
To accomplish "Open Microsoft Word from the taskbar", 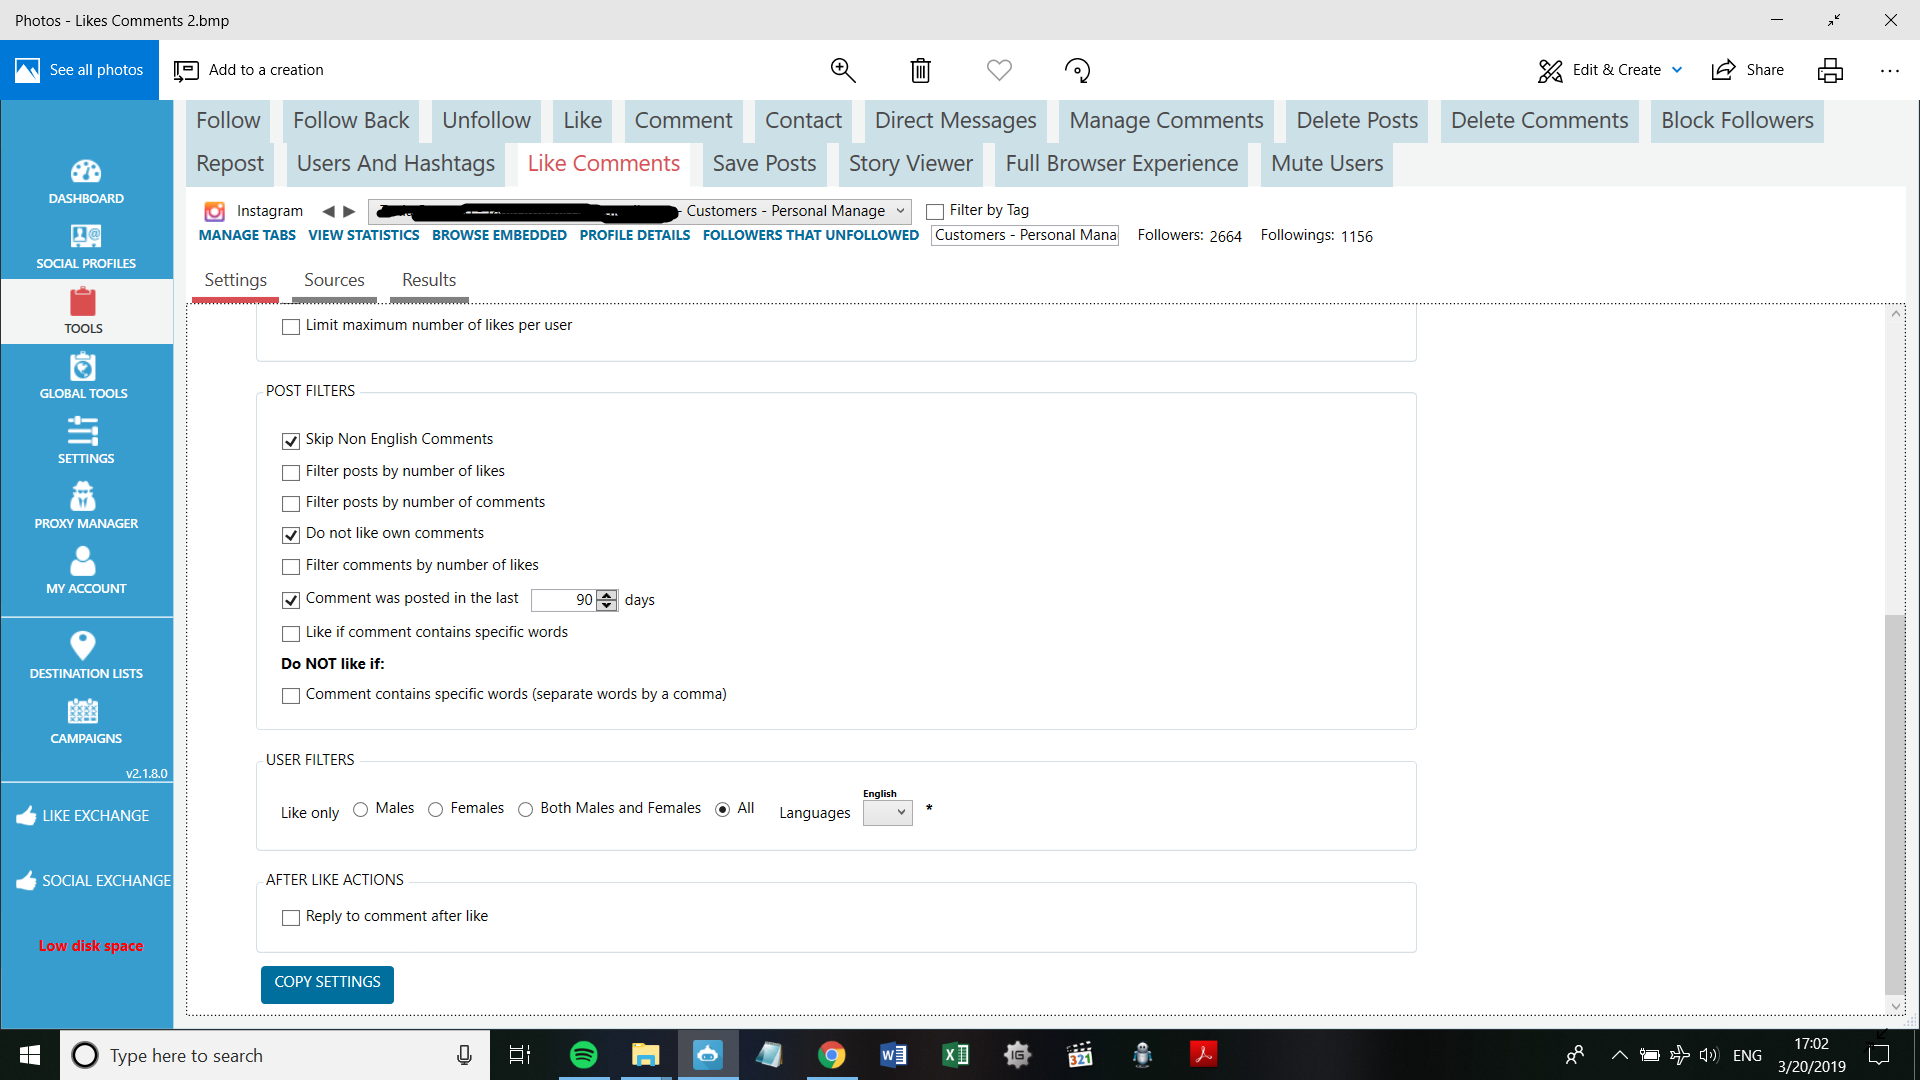I will pyautogui.click(x=893, y=1055).
